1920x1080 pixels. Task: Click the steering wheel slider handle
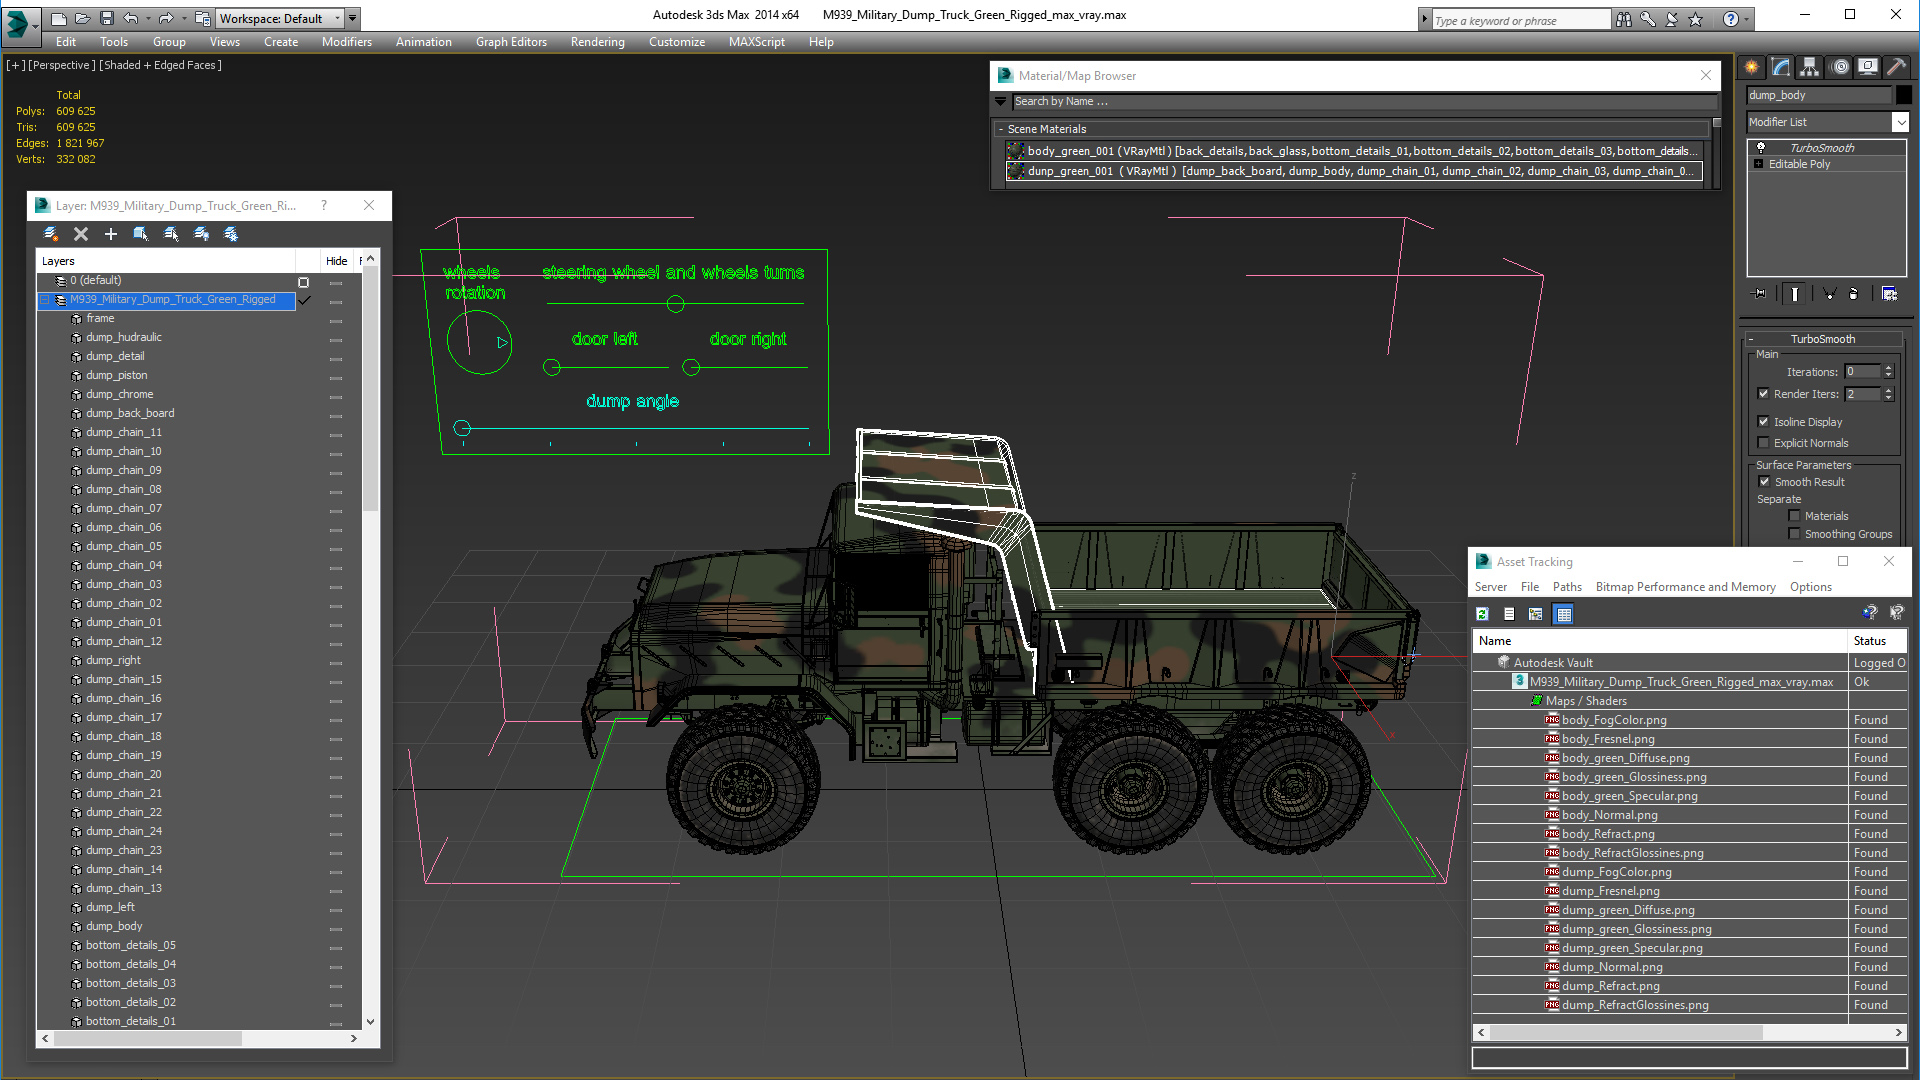[x=676, y=304]
